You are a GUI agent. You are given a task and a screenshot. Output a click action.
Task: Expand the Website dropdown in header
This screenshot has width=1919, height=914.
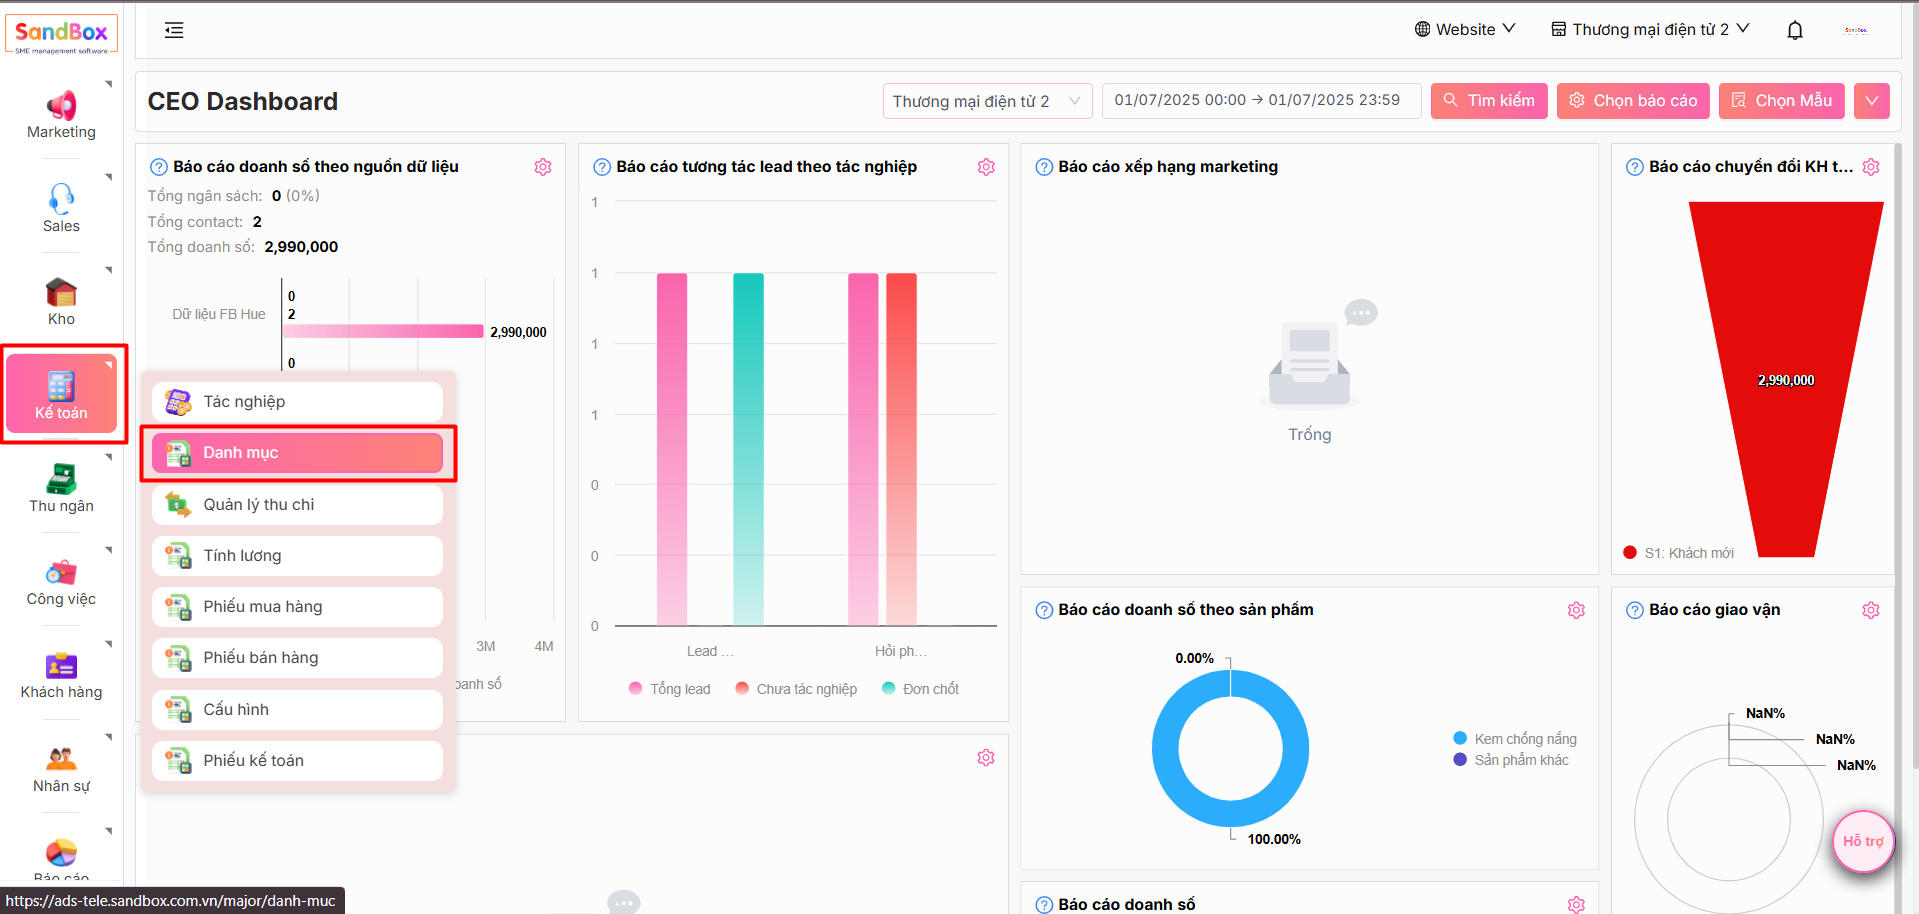coord(1465,30)
